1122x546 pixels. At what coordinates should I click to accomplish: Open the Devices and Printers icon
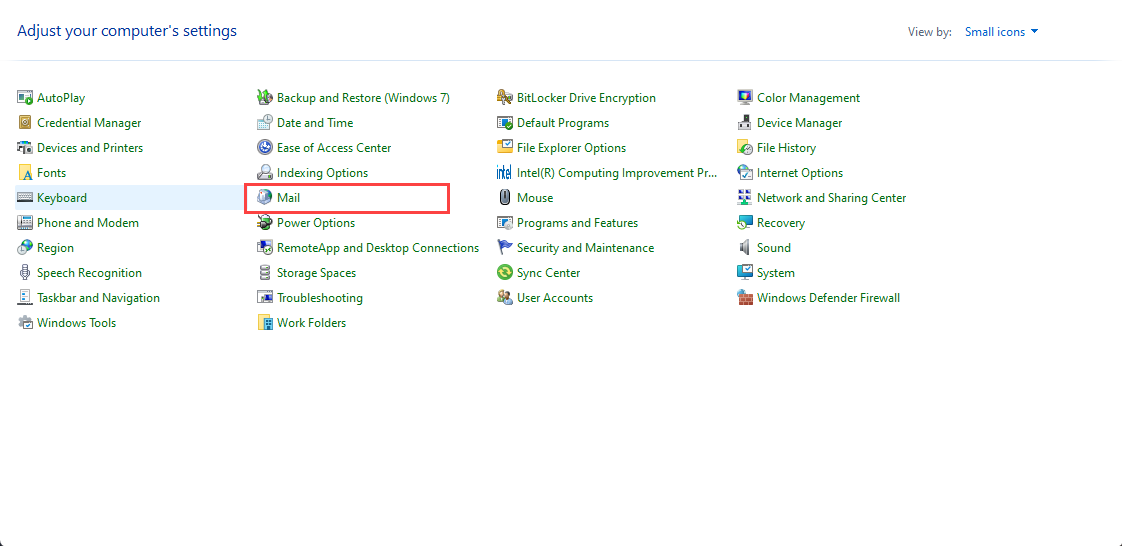coord(25,148)
